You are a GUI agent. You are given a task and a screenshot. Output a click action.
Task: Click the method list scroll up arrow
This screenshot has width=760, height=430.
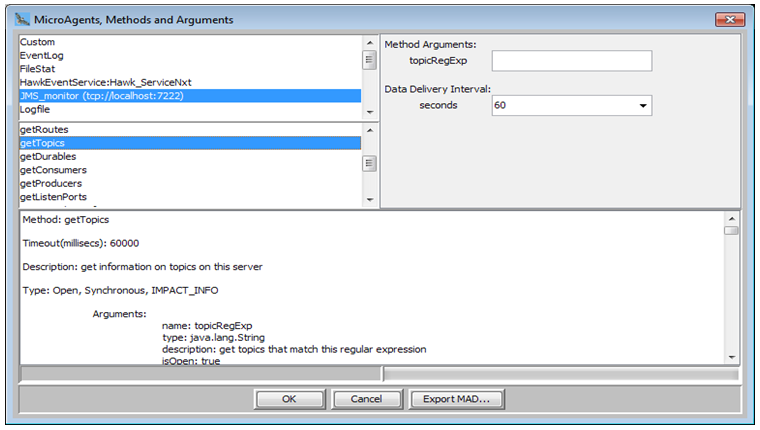[370, 130]
